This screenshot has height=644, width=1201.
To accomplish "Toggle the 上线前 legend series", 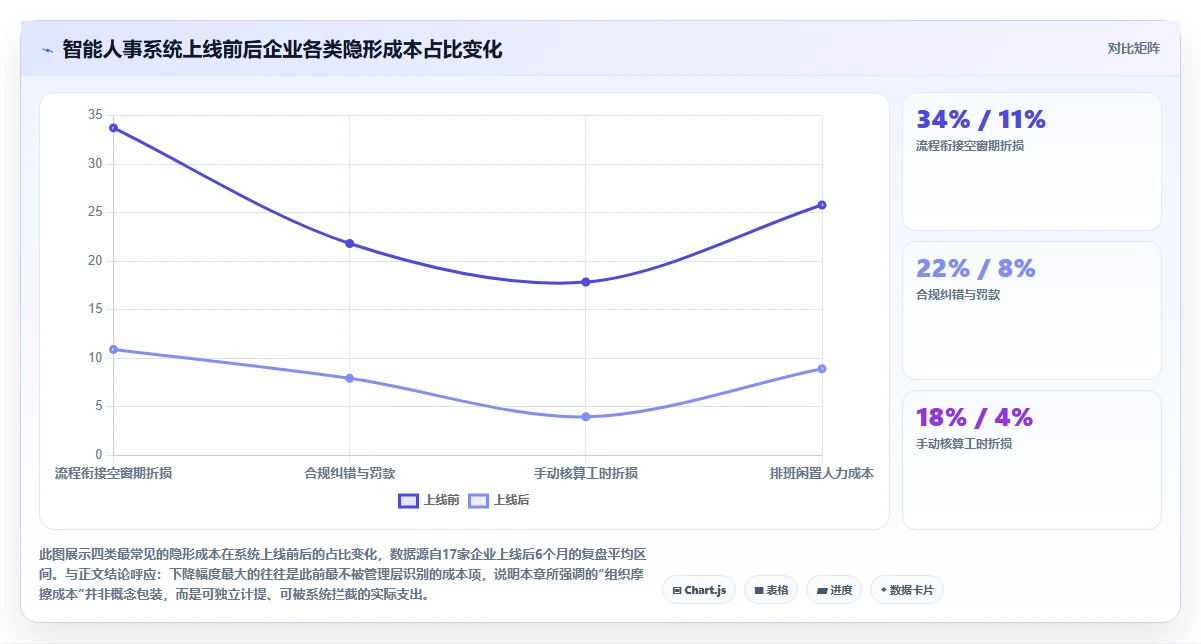I will coord(429,500).
